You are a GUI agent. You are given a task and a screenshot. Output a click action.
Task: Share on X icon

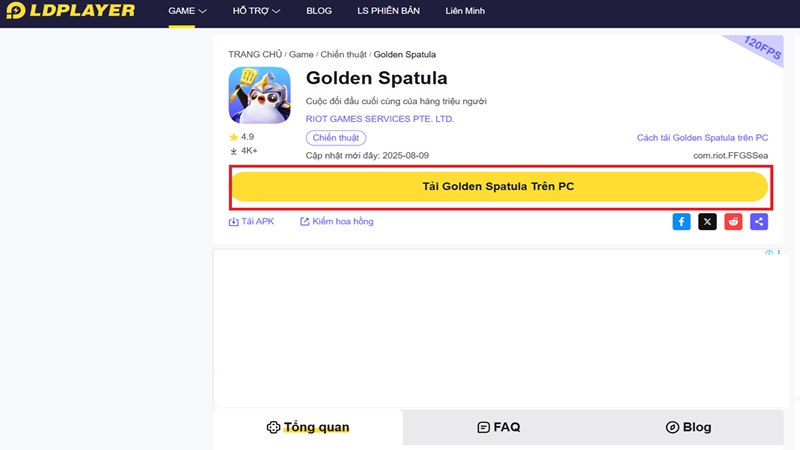[707, 221]
